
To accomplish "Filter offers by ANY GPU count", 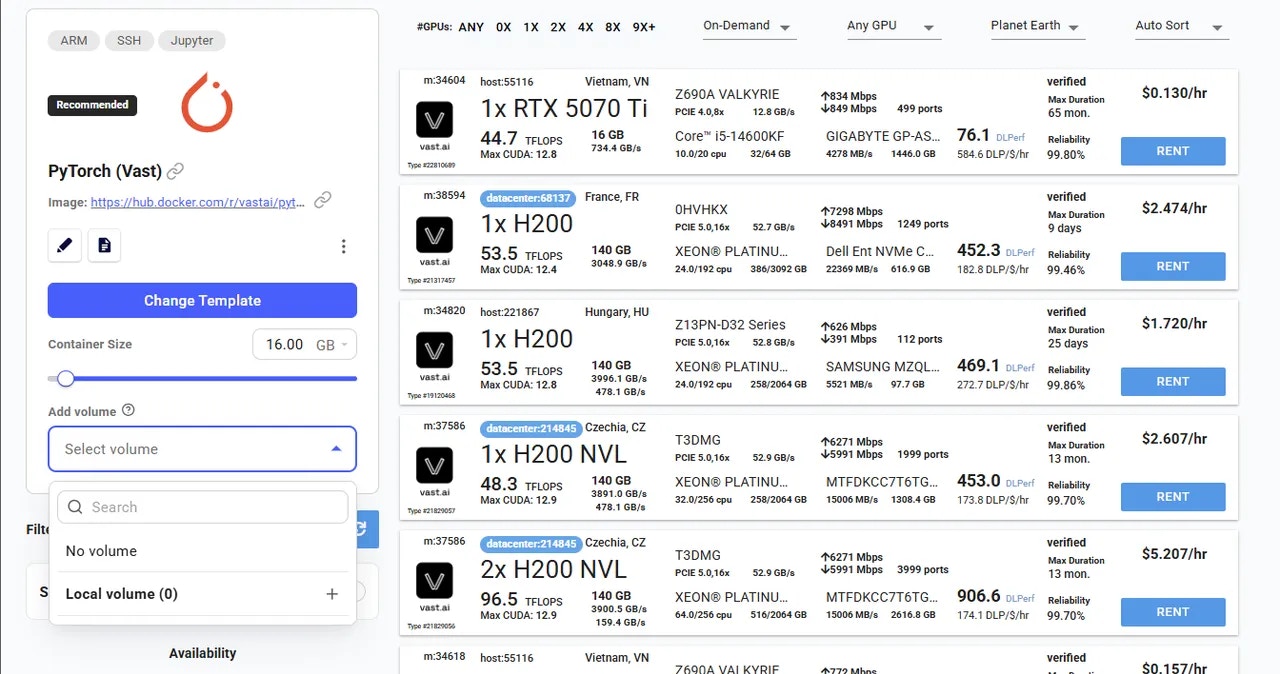I will 471,27.
